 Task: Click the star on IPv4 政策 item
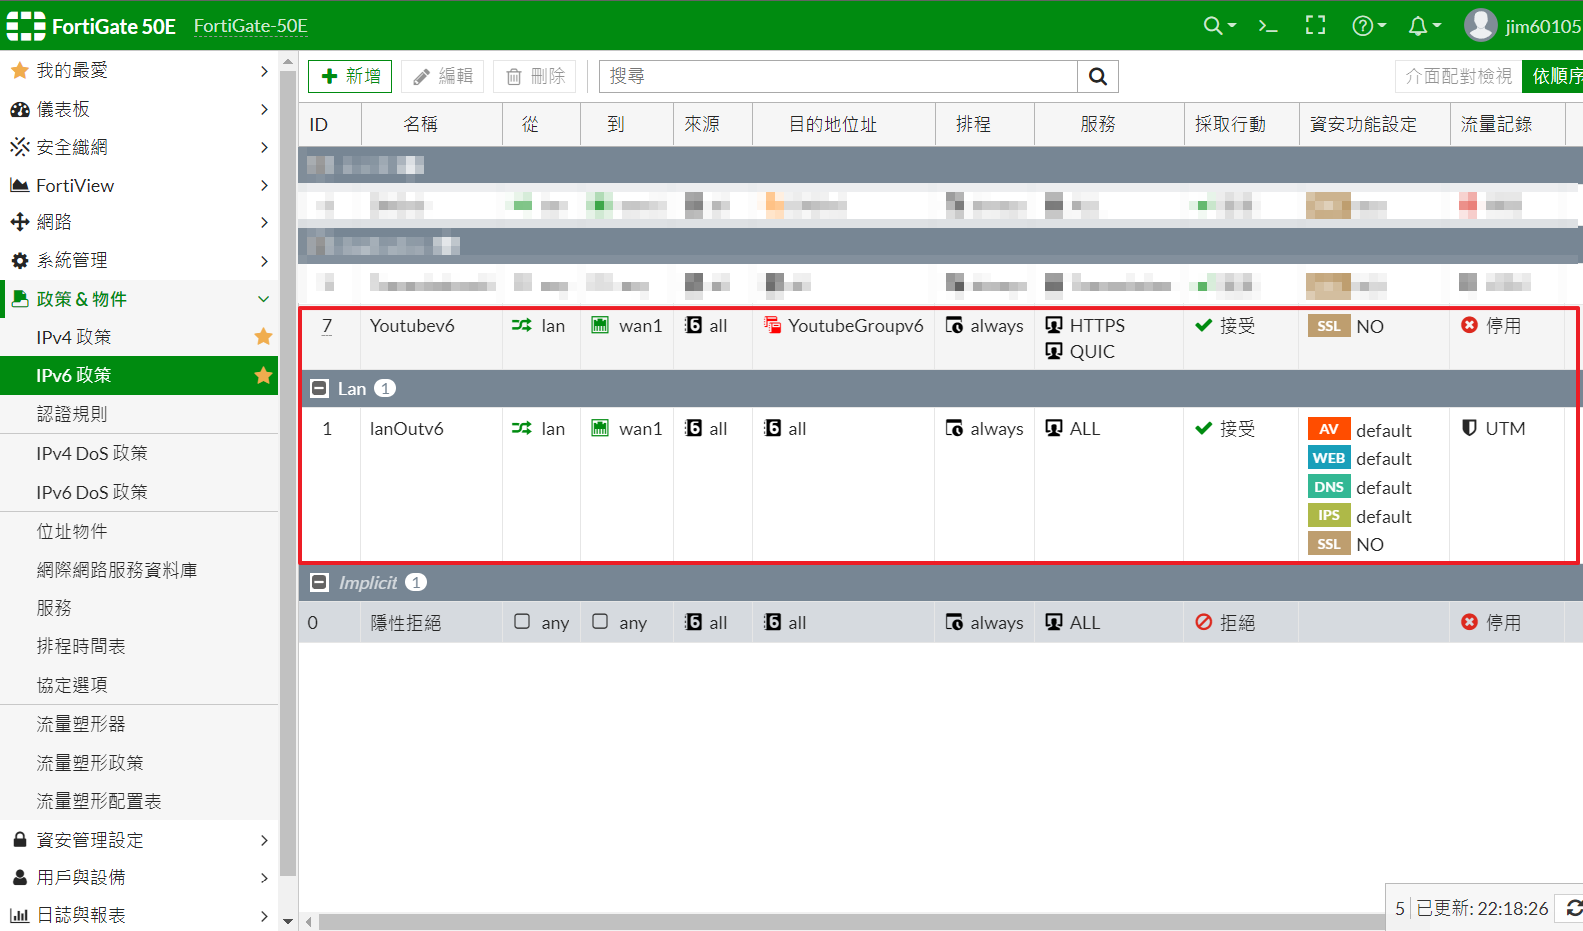coord(263,337)
